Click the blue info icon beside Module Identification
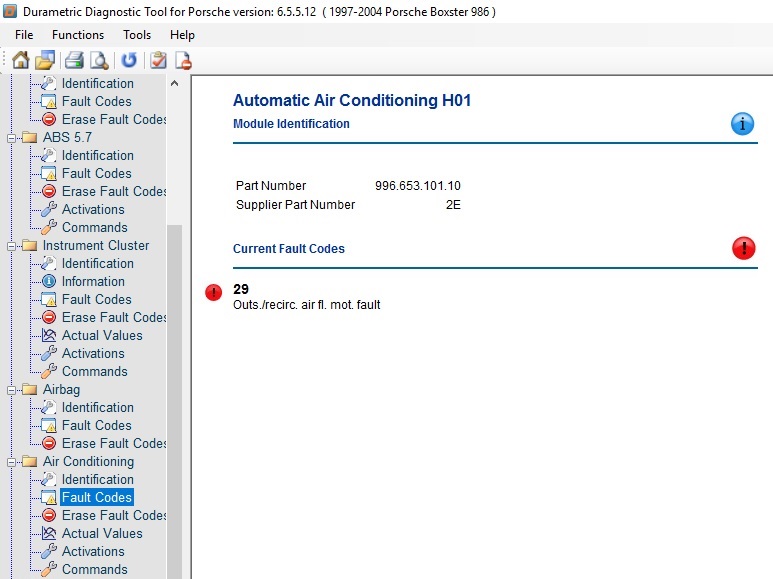The image size is (773, 579). [742, 123]
